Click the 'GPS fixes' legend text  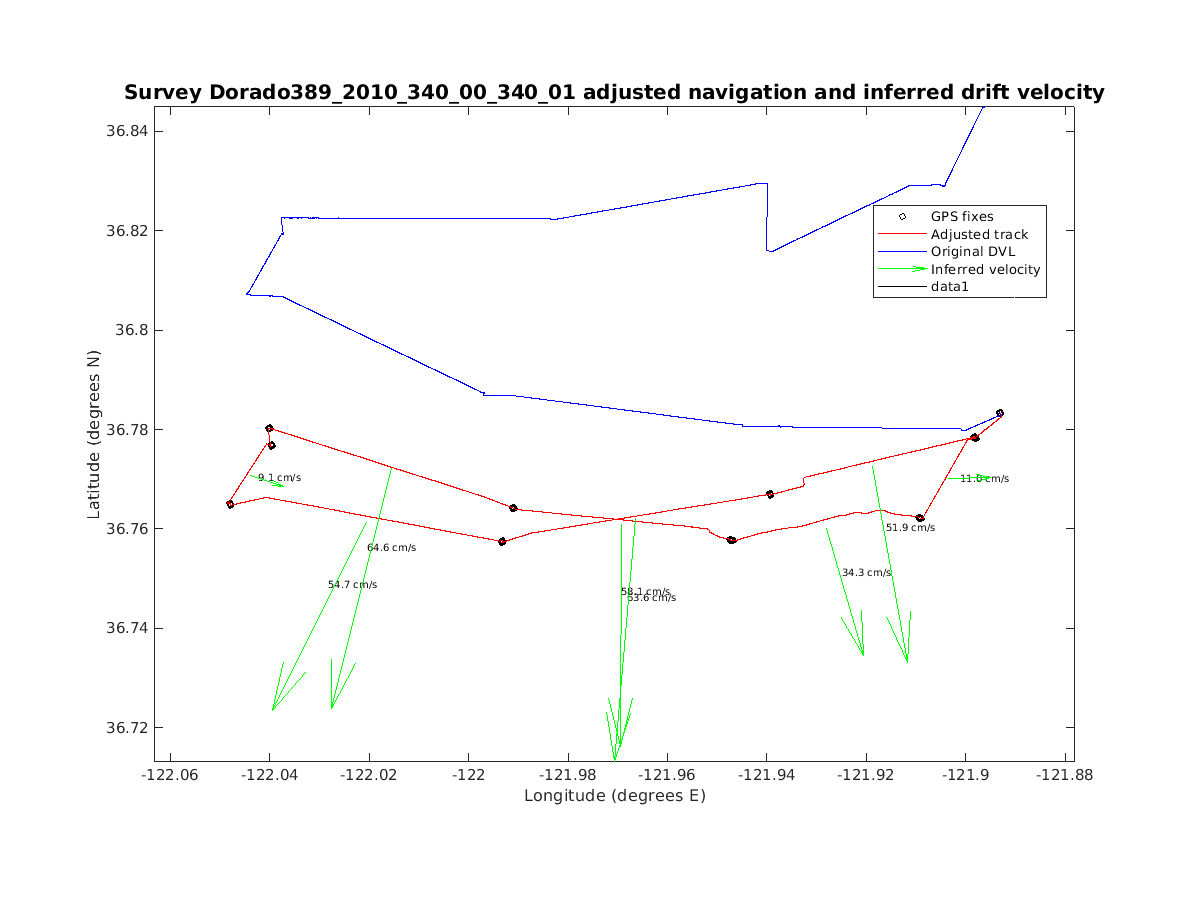[962, 216]
